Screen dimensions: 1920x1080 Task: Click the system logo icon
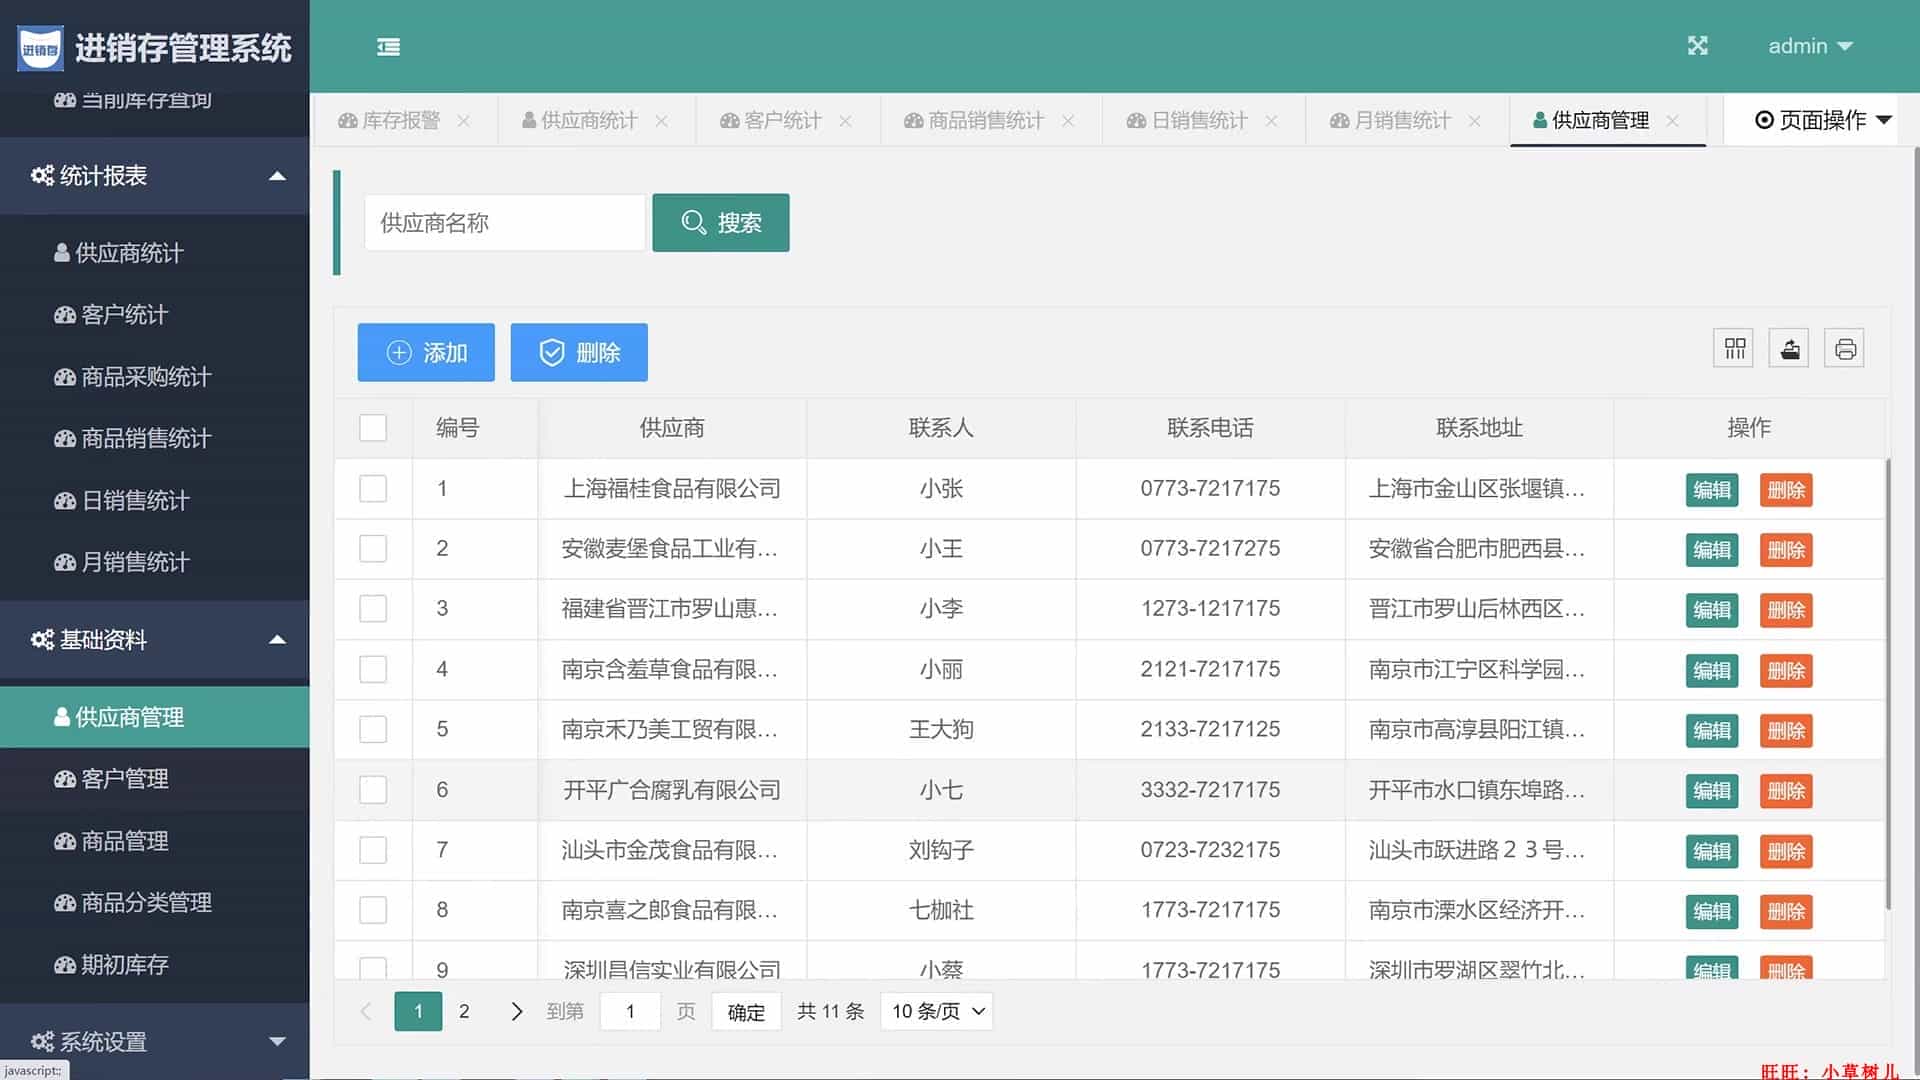[x=40, y=48]
